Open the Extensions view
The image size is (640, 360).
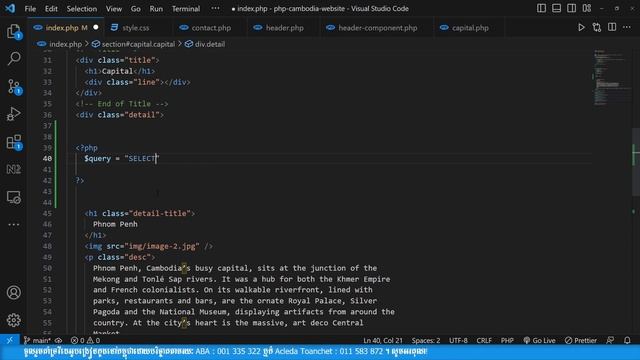coord(13,142)
